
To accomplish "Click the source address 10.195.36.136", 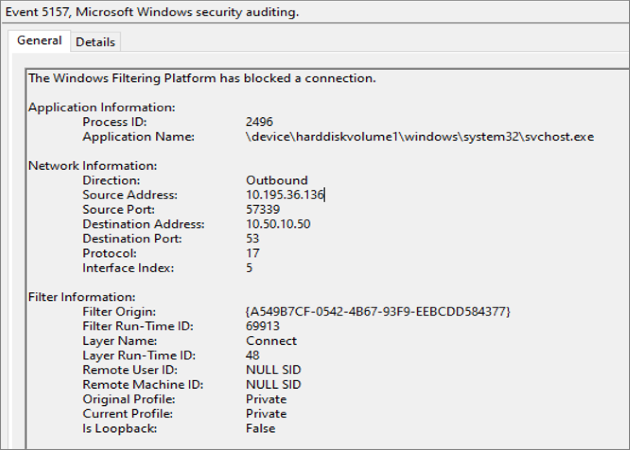I will 285,195.
